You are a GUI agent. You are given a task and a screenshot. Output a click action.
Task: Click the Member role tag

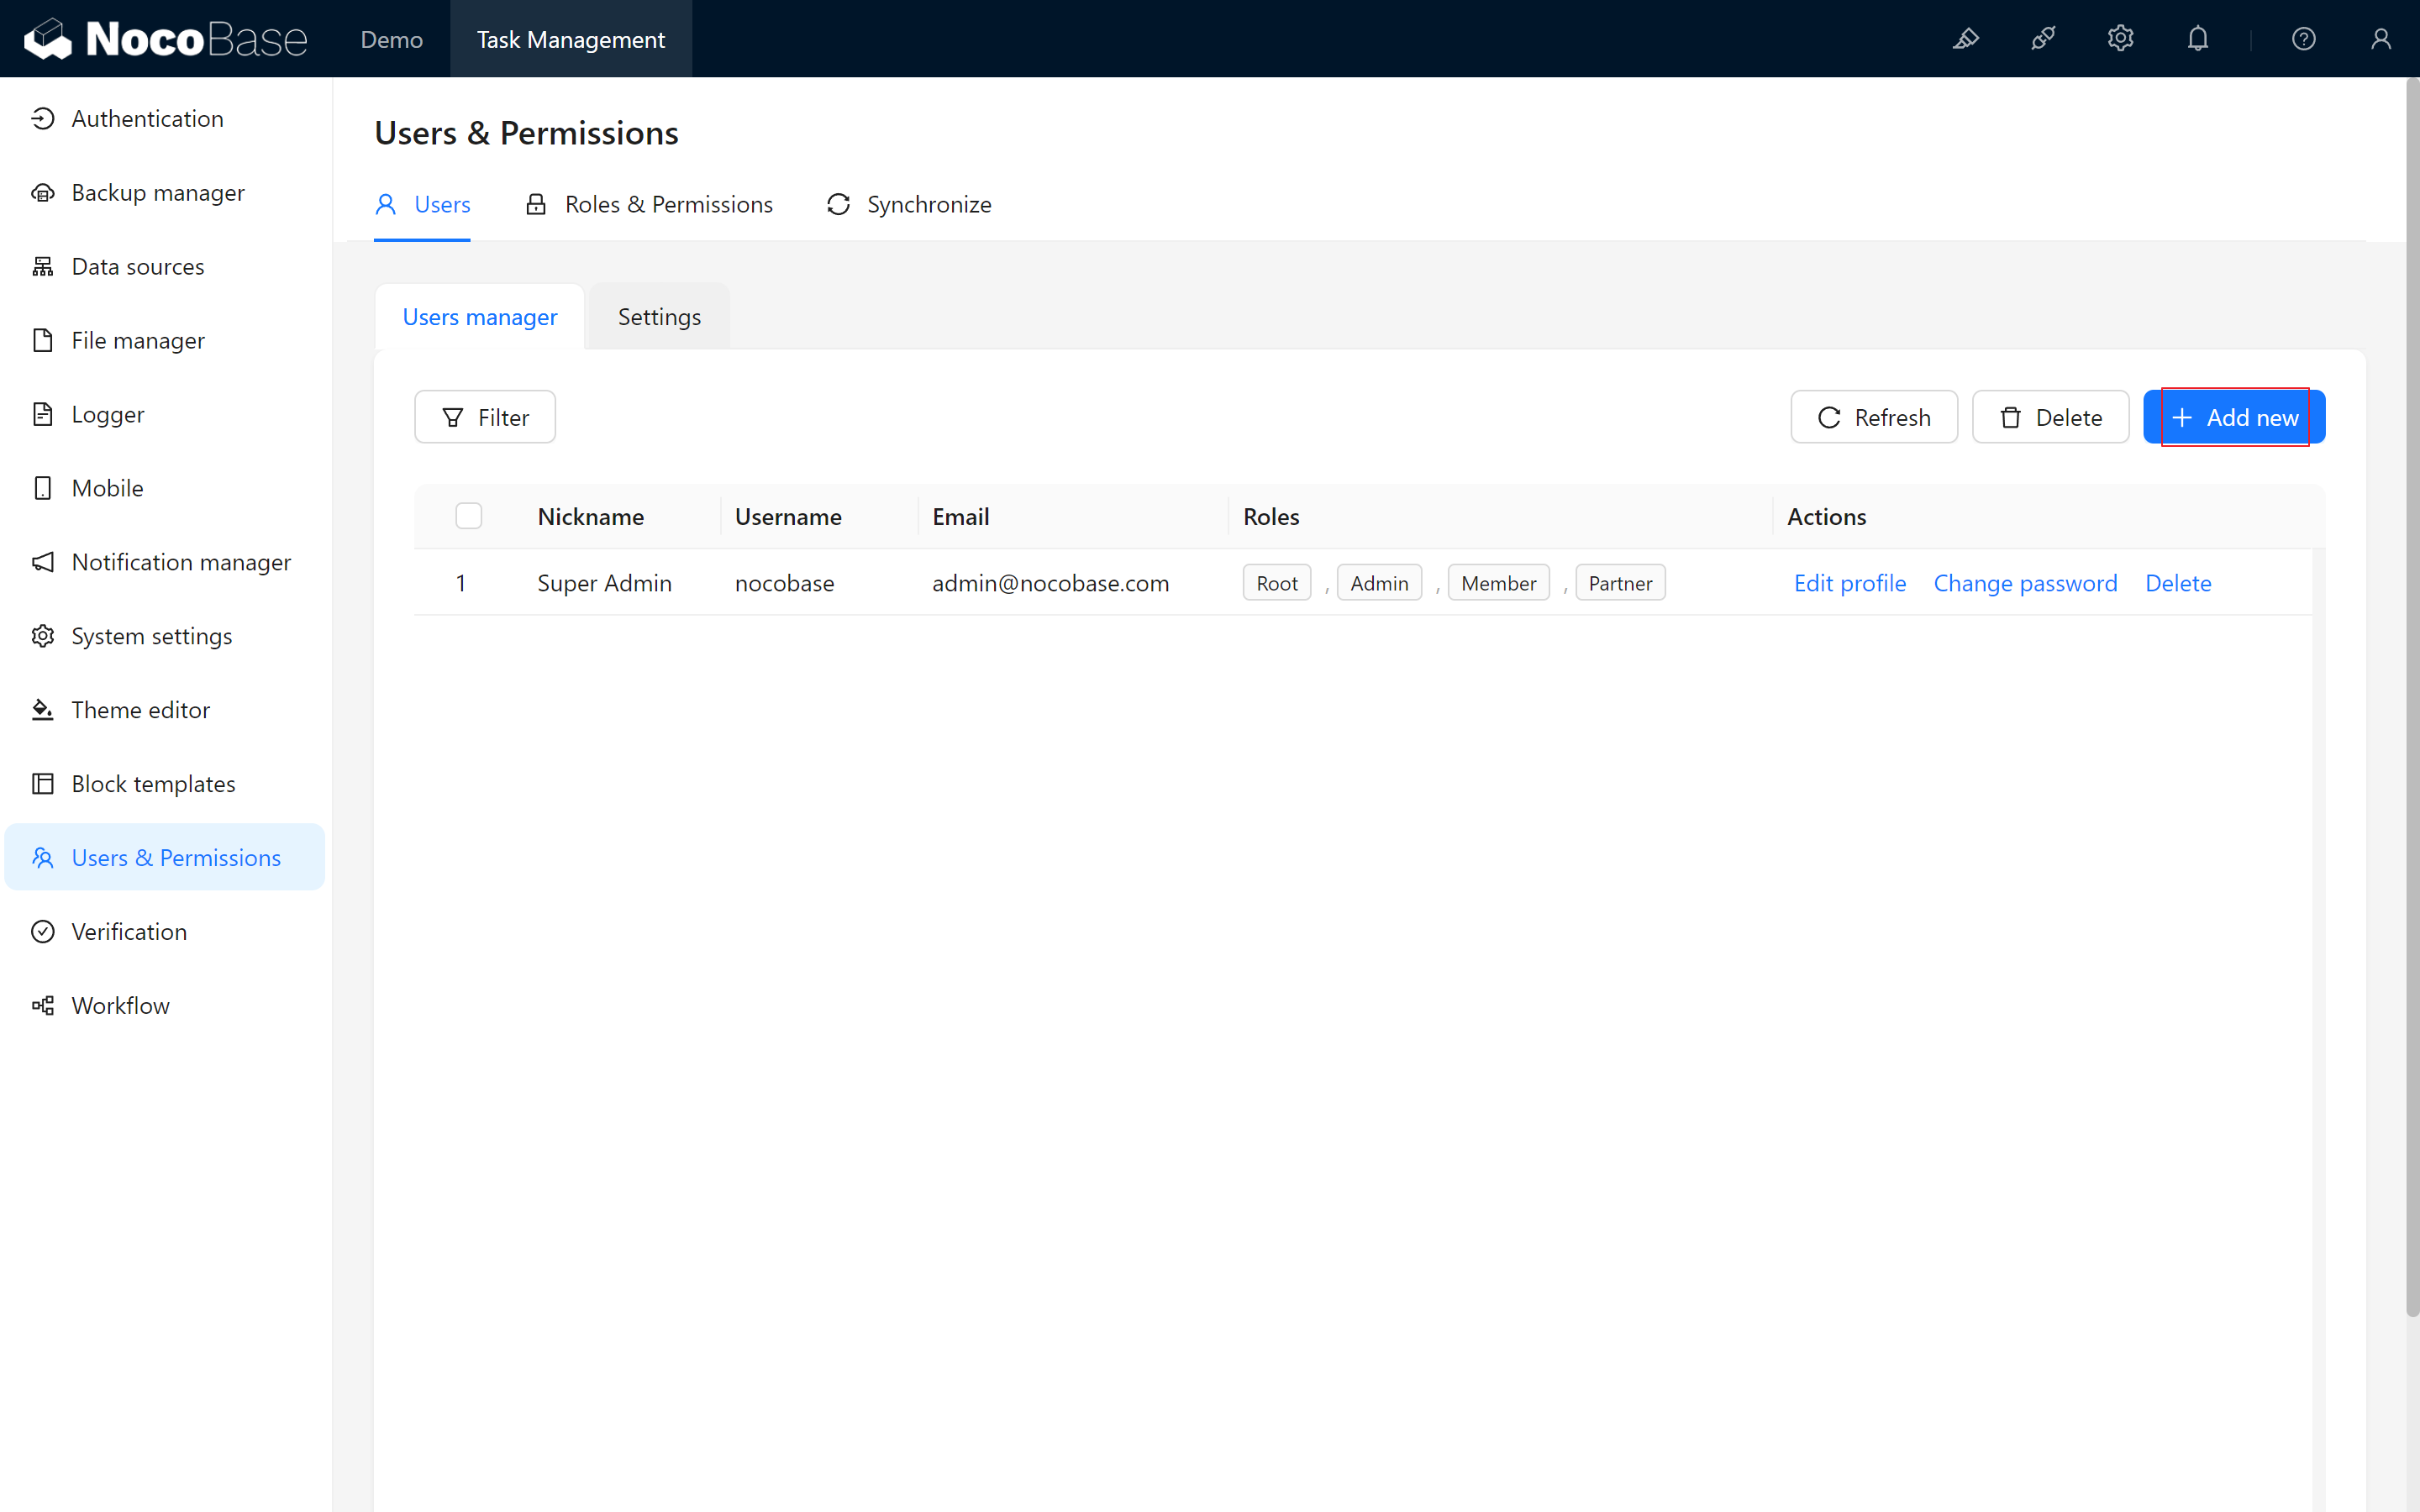(1498, 583)
